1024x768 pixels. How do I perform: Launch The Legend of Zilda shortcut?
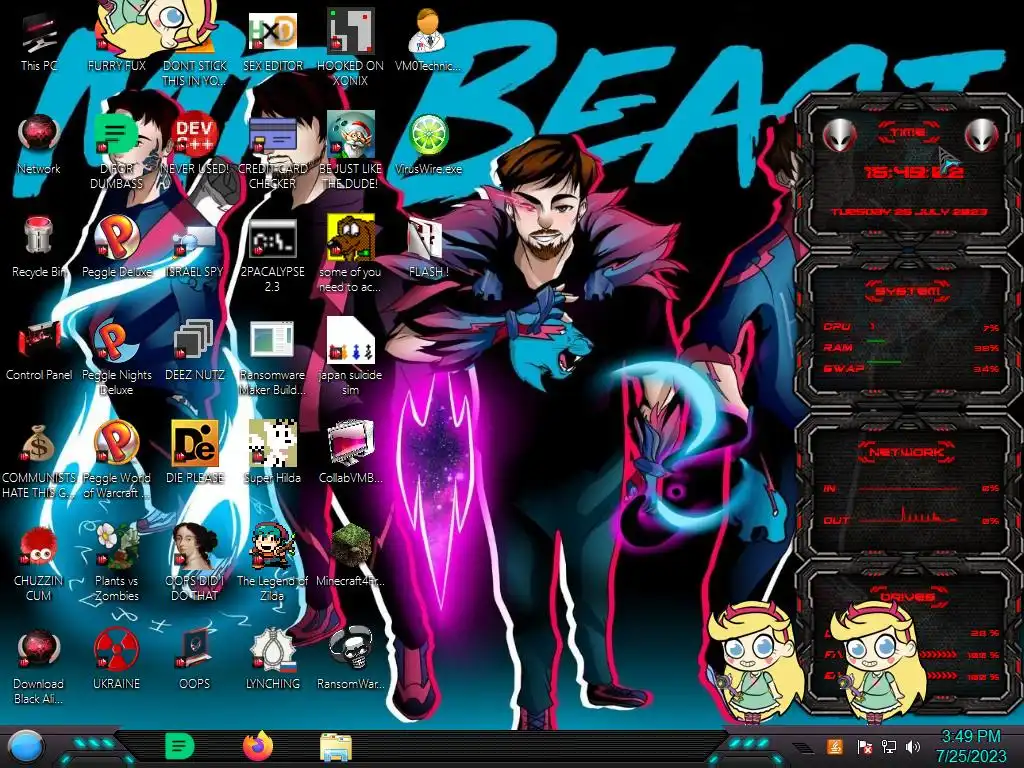pos(272,564)
